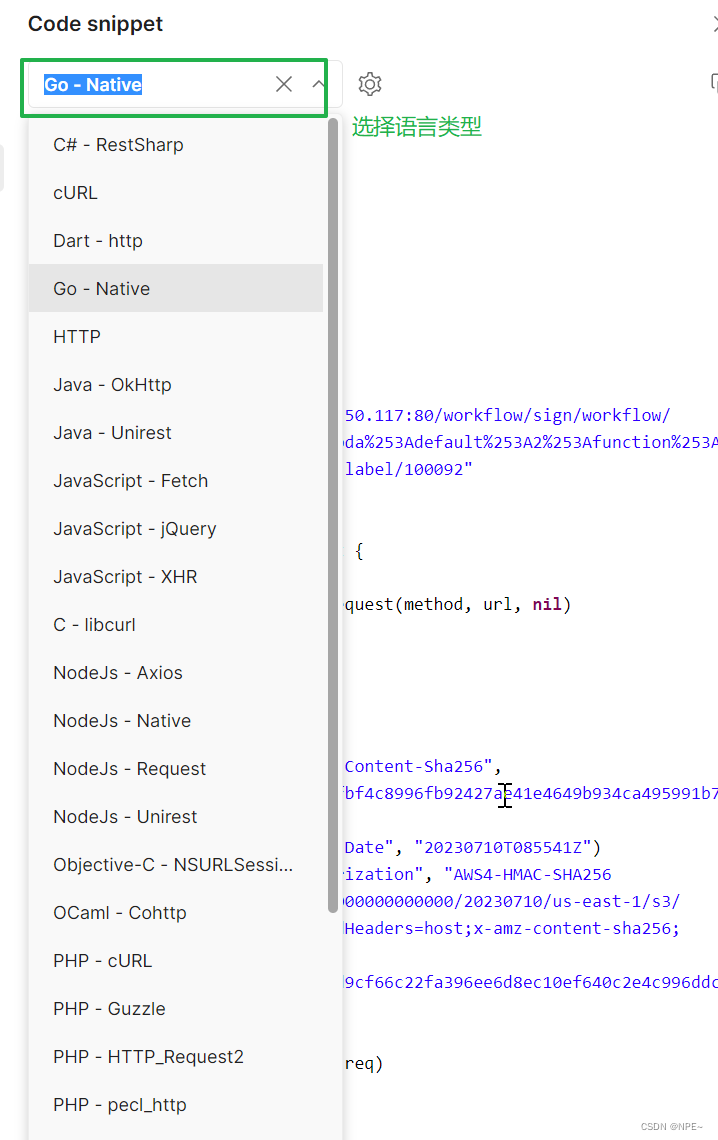Select JavaScript - XHR option
Image resolution: width=718 pixels, height=1140 pixels.
tap(176, 577)
